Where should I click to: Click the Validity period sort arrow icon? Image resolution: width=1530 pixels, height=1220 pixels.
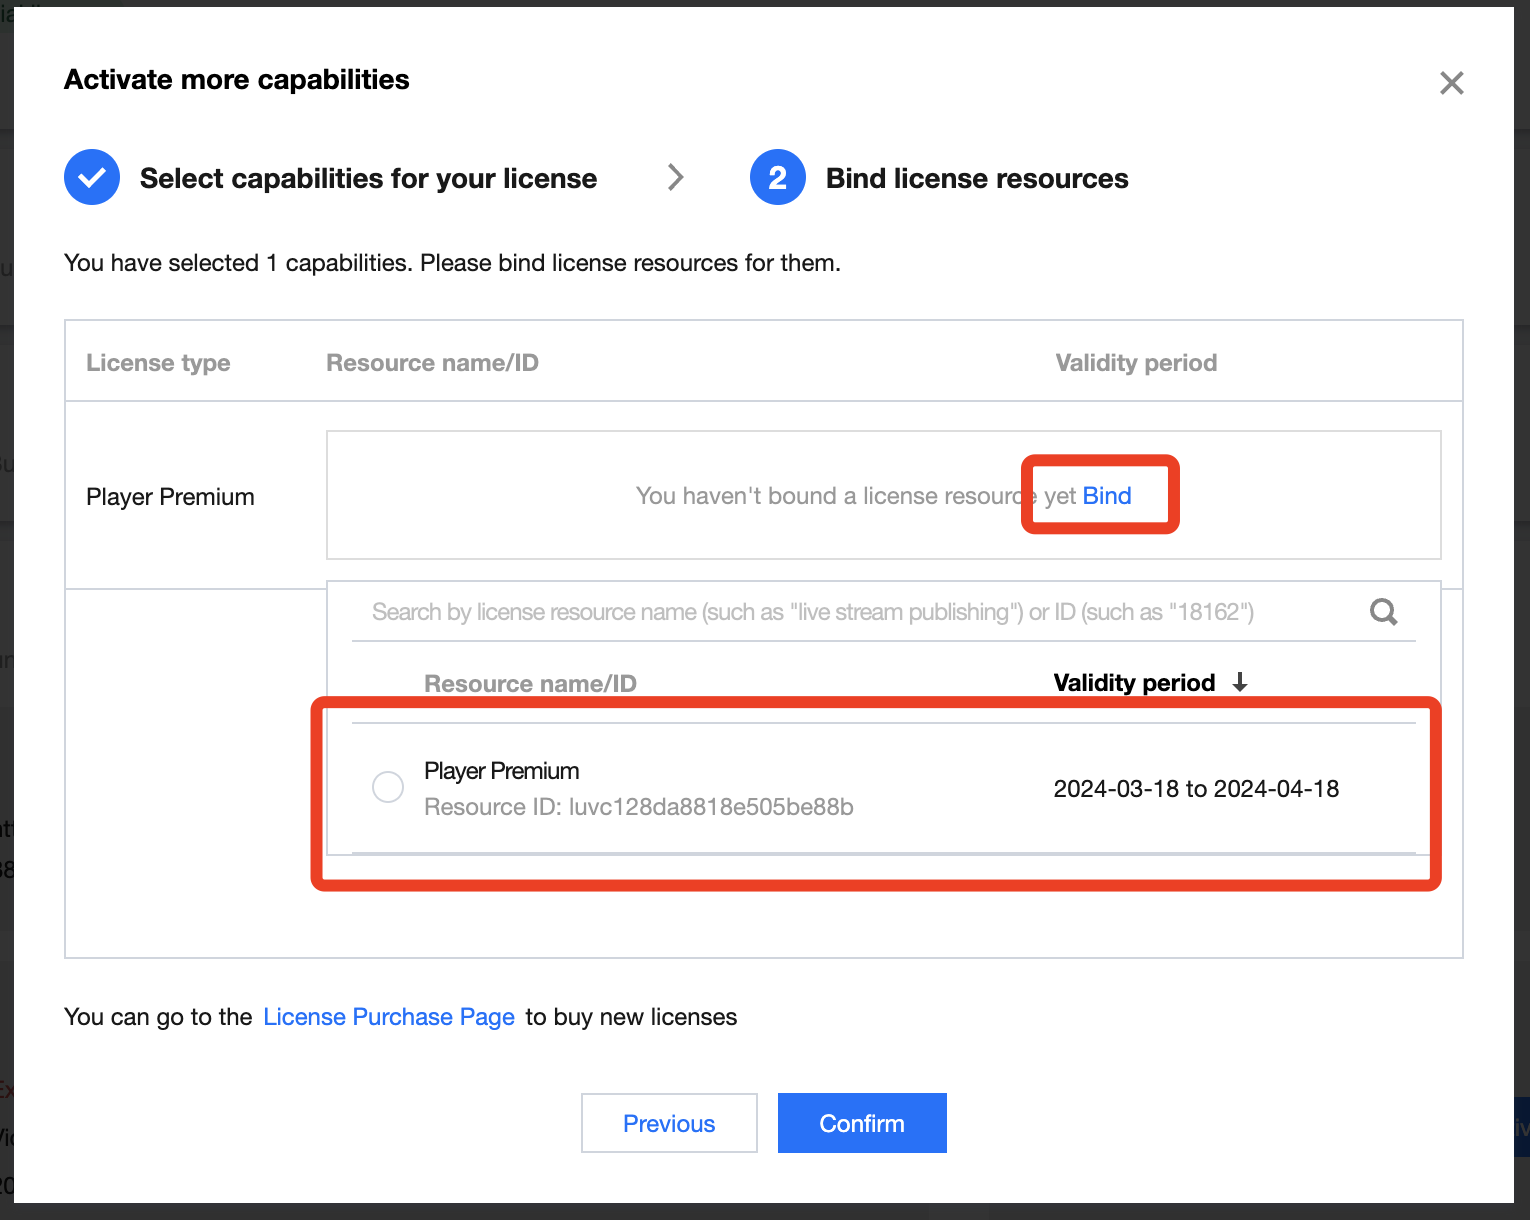point(1240,683)
